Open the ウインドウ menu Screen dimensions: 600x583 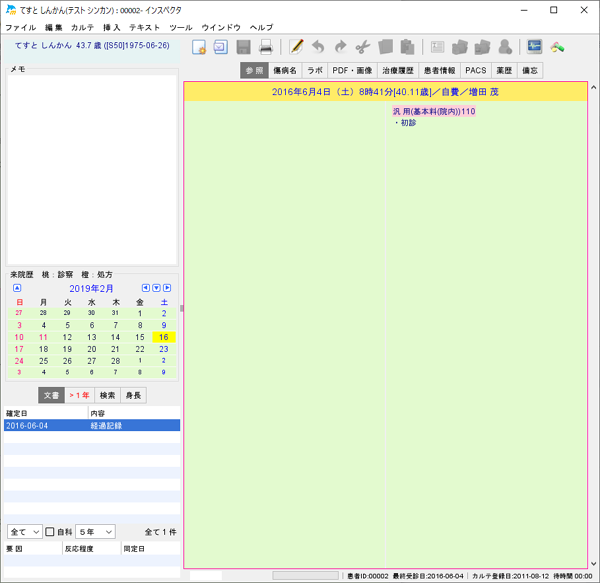[x=221, y=28]
